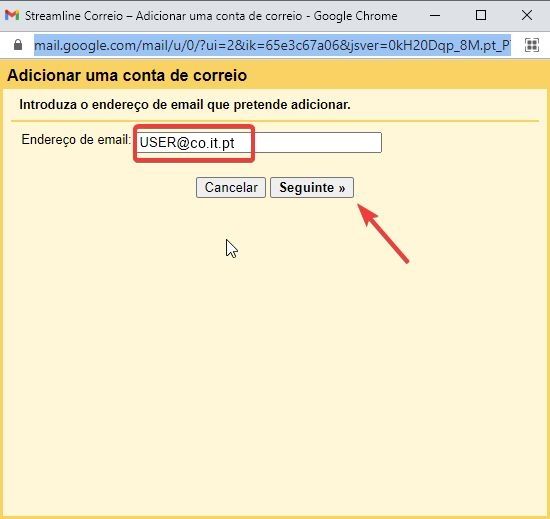Viewport: 550px width, 519px height.
Task: Click the divider line under instruction text
Action: click(275, 121)
